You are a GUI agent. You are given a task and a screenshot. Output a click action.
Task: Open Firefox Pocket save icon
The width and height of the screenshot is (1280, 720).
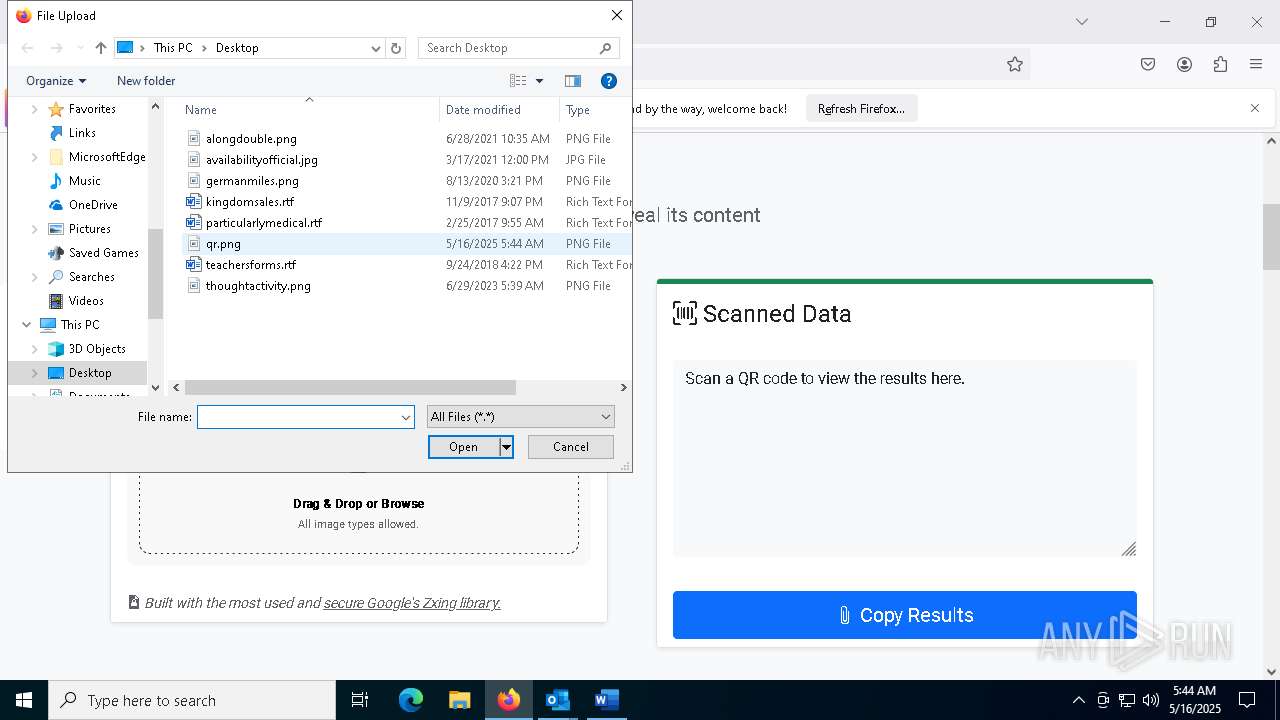coord(1148,64)
